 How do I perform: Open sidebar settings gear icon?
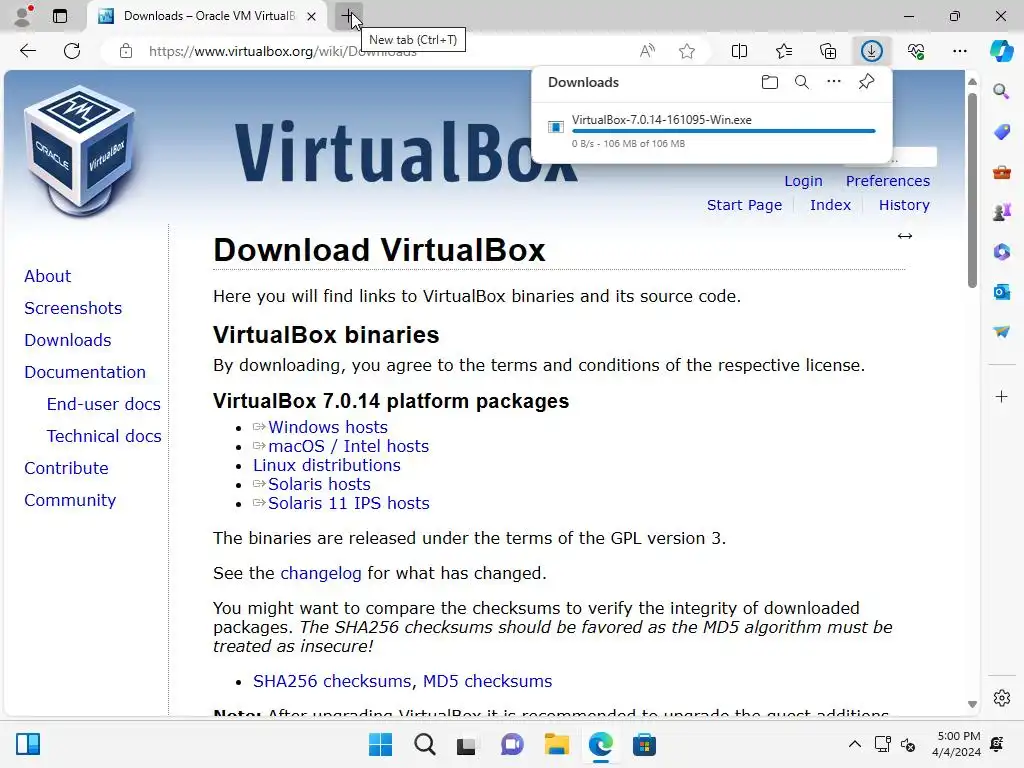[x=1002, y=698]
